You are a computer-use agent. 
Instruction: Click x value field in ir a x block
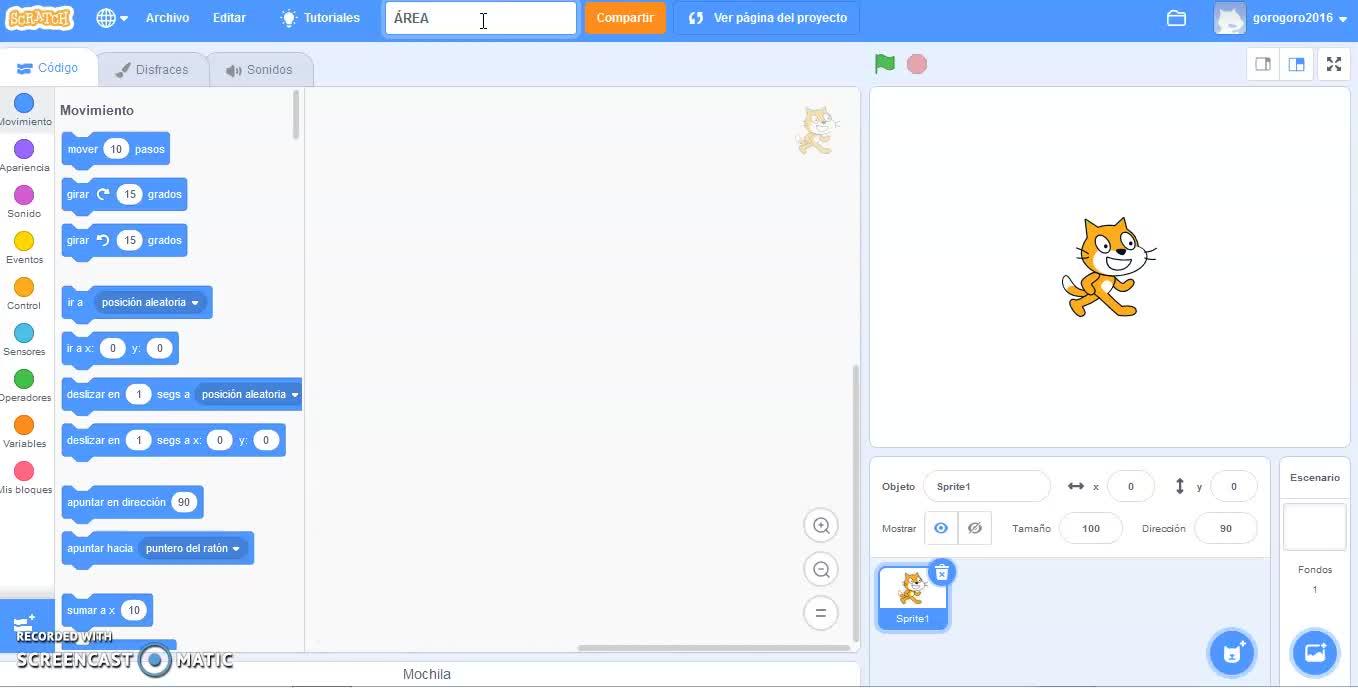[112, 348]
